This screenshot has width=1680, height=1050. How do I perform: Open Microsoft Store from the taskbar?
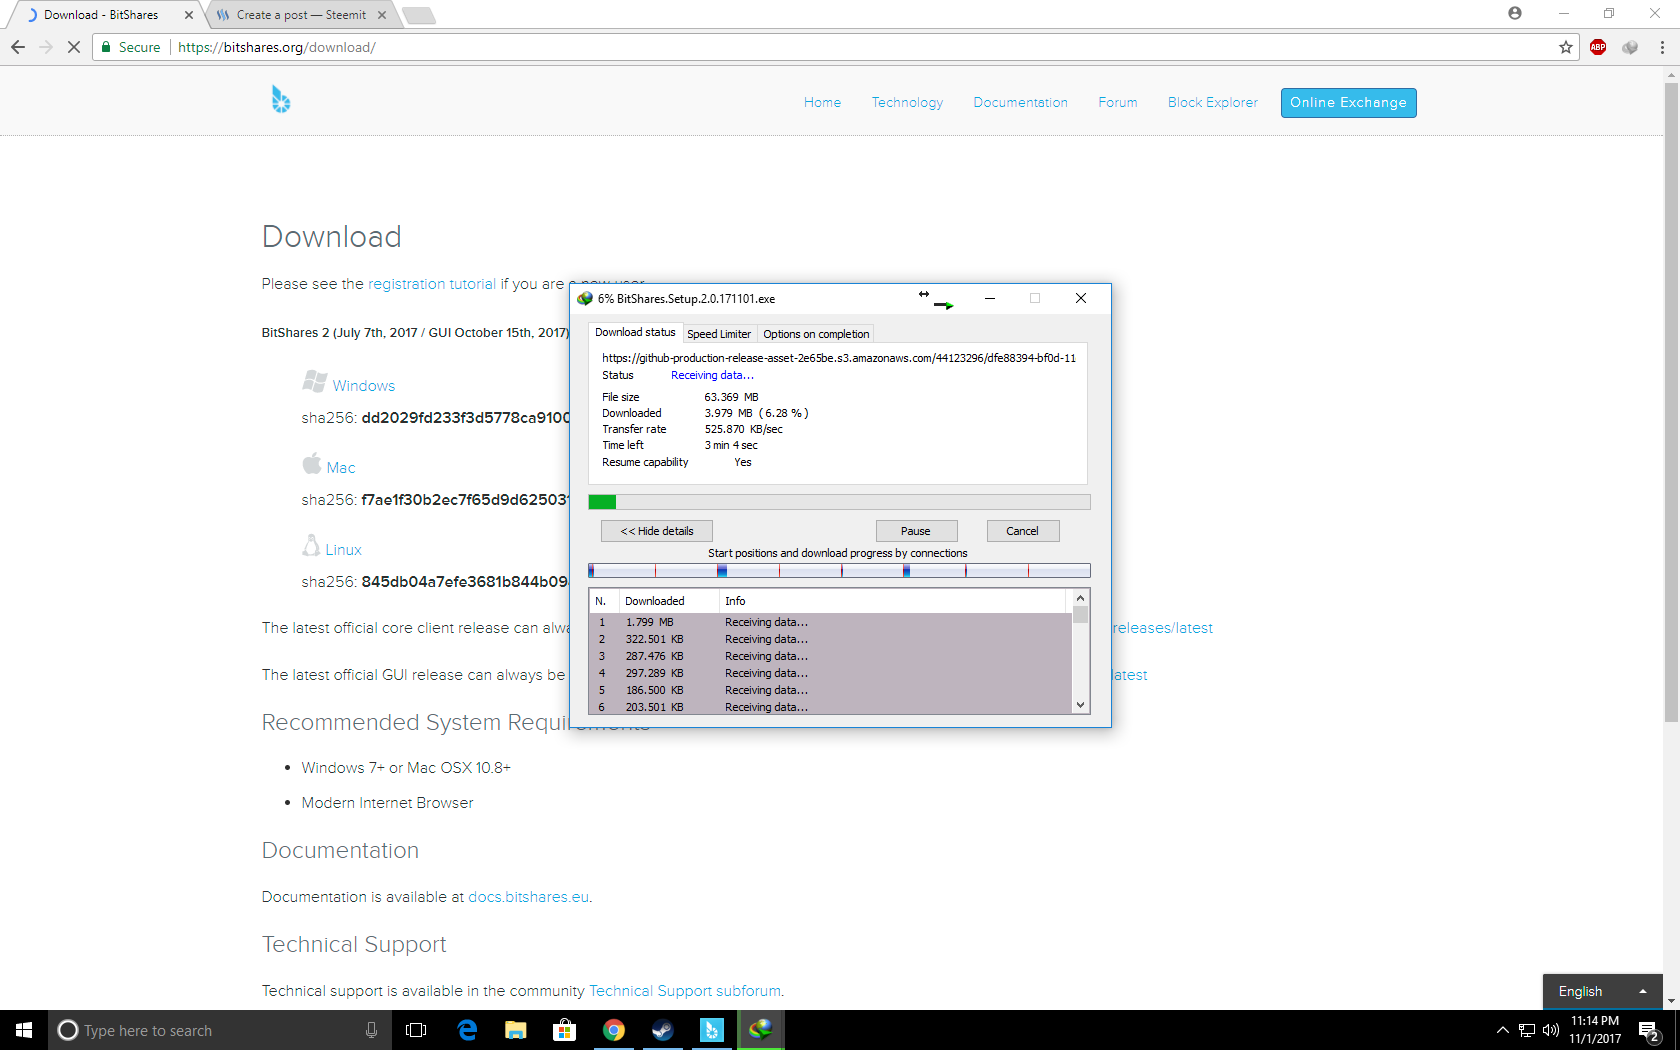pyautogui.click(x=565, y=1030)
